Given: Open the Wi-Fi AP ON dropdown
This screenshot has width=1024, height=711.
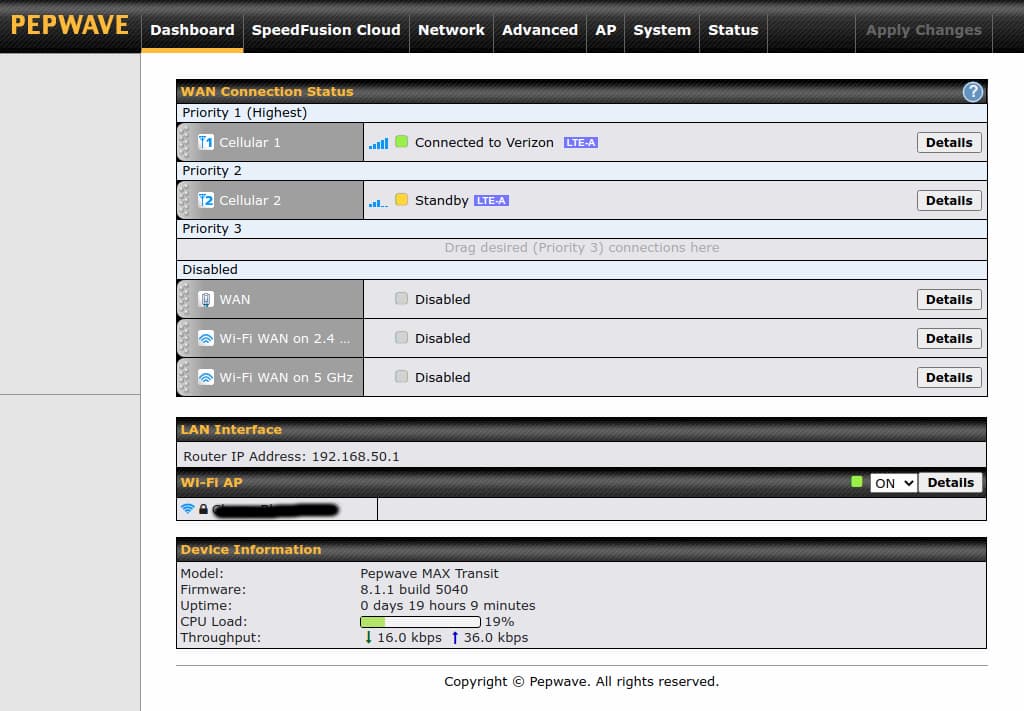Looking at the screenshot, I should [893, 483].
